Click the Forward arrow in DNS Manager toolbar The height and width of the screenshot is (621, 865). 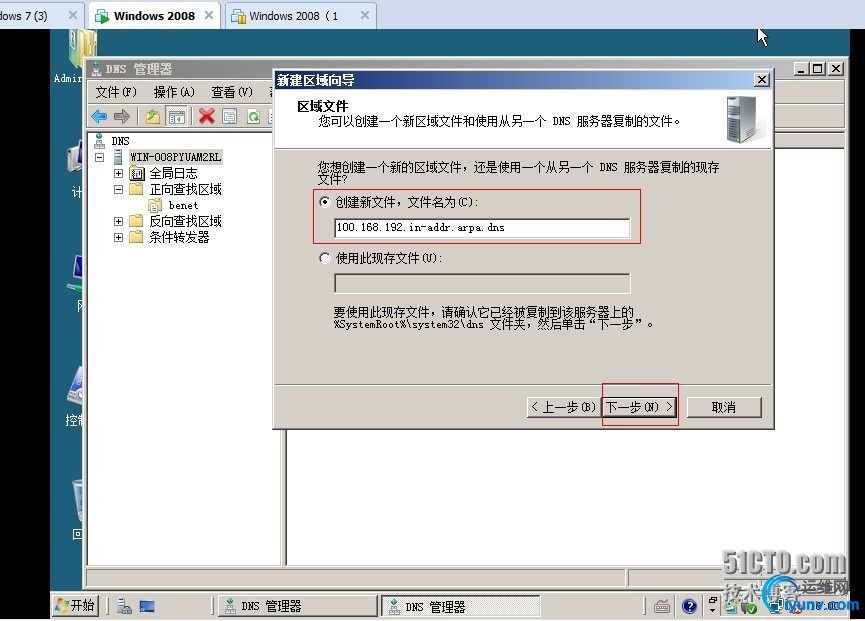point(121,116)
